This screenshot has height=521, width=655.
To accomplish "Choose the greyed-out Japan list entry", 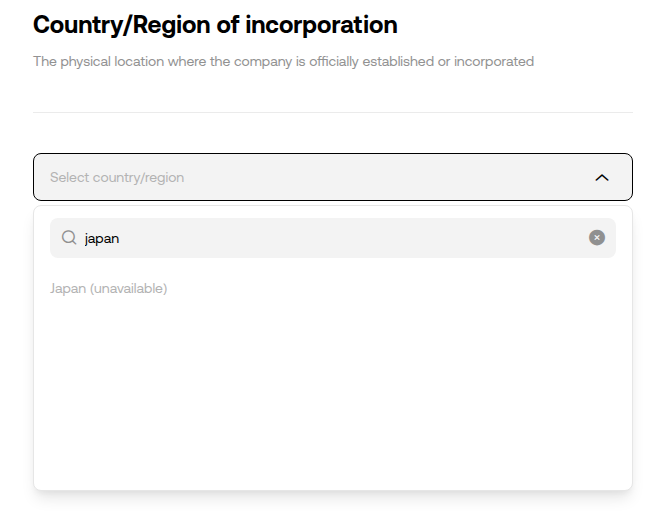I will tap(109, 288).
